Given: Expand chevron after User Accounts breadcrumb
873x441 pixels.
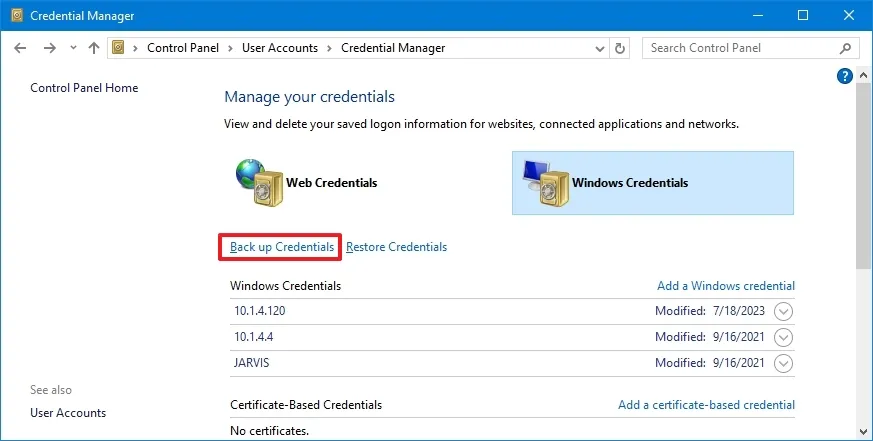Looking at the screenshot, I should 329,48.
